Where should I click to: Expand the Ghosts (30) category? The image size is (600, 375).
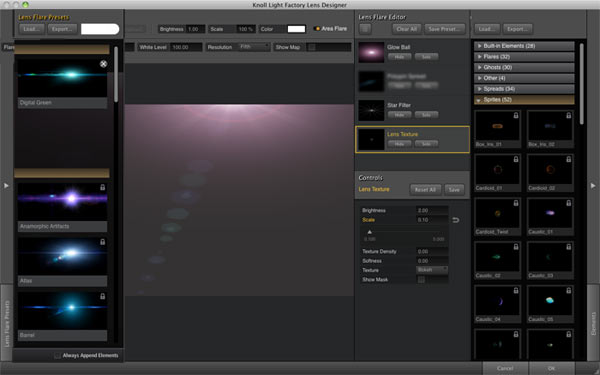(524, 67)
